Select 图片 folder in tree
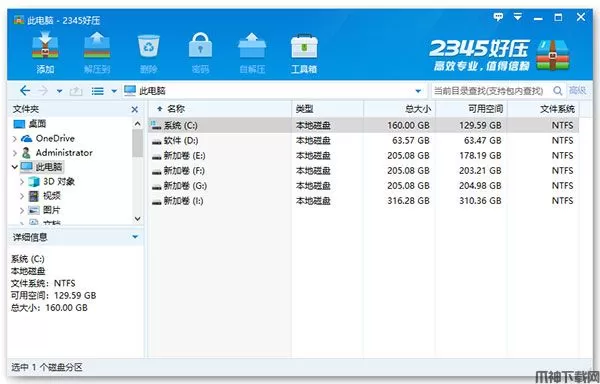The height and width of the screenshot is (384, 600). click(x=52, y=210)
